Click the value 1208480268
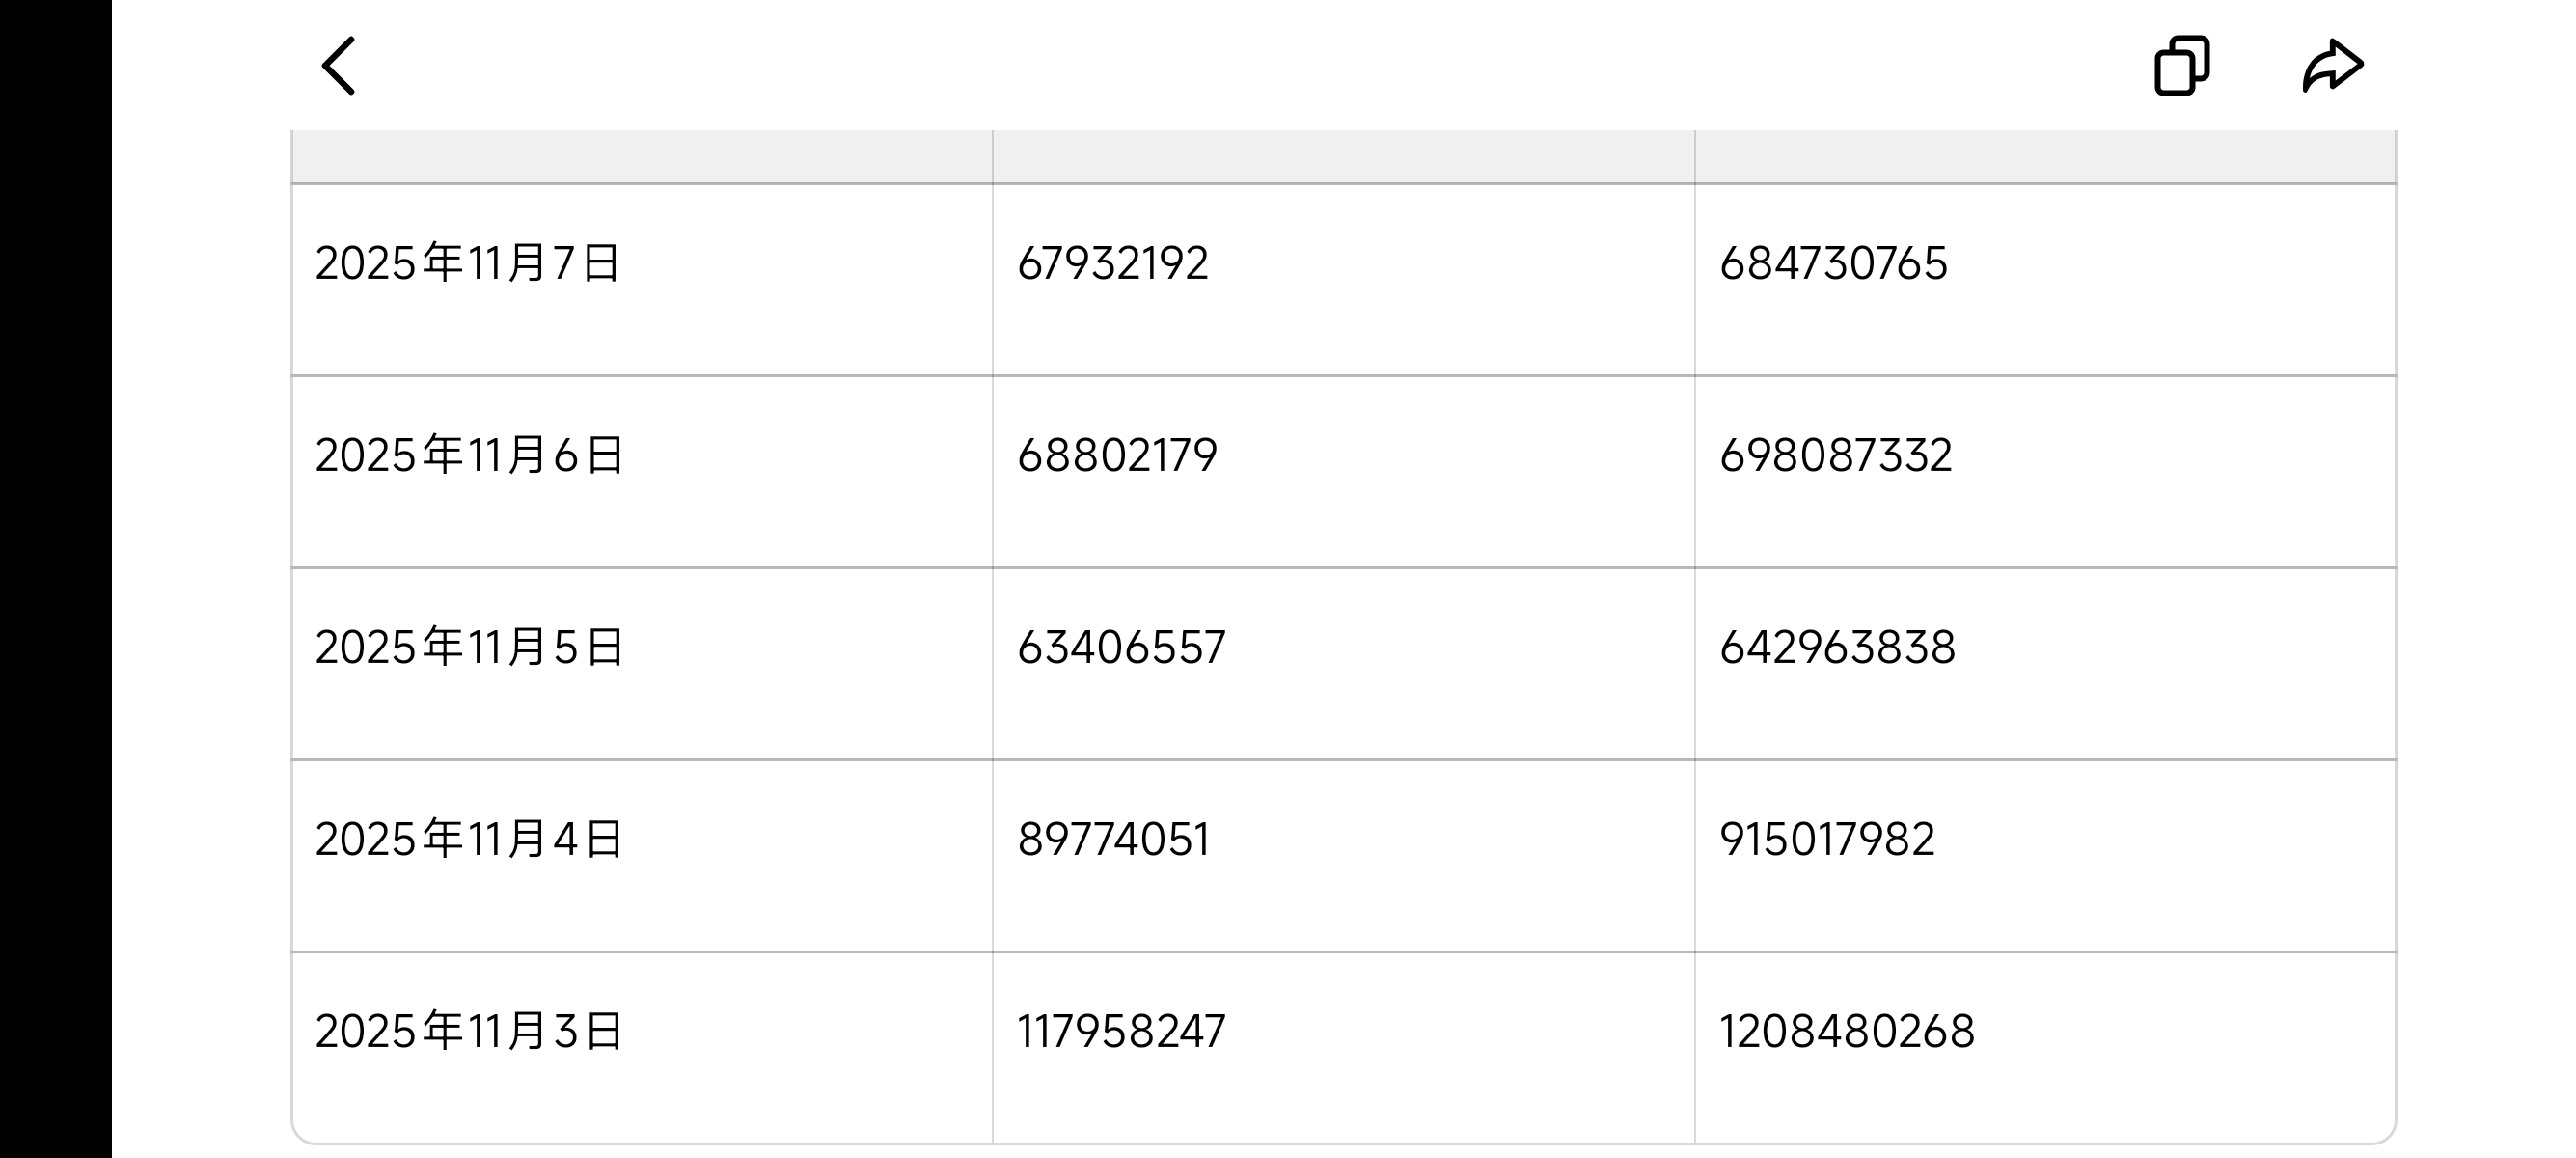The image size is (2576, 1158). point(1847,1032)
